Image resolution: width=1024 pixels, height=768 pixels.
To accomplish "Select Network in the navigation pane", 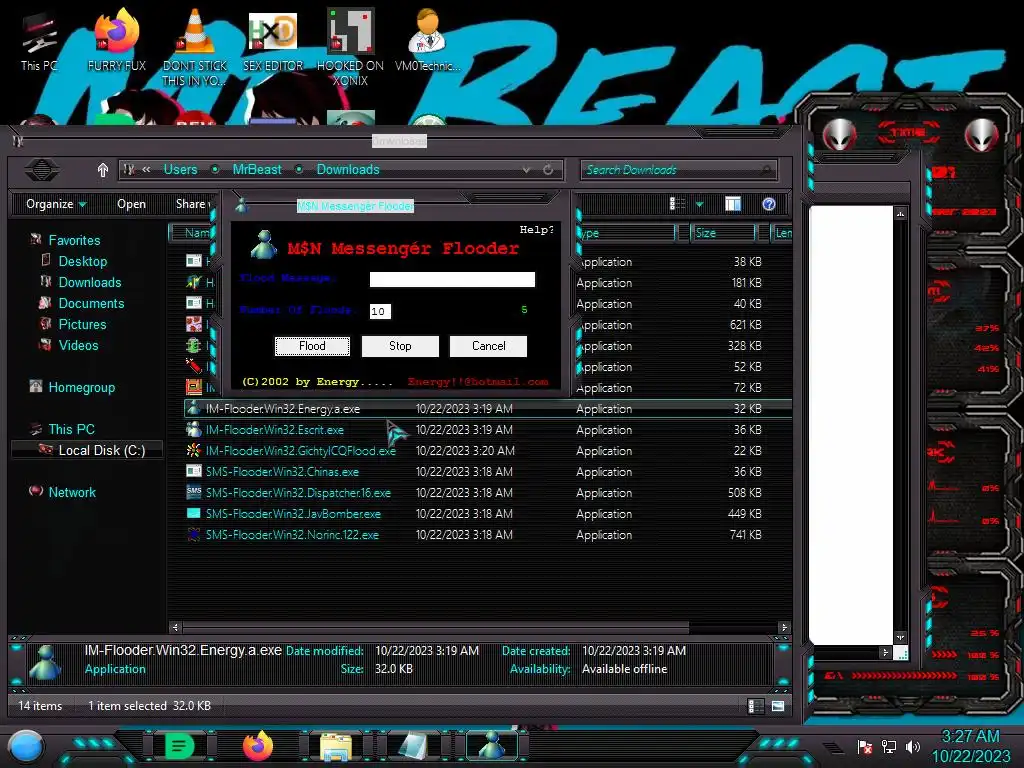I will (72, 492).
